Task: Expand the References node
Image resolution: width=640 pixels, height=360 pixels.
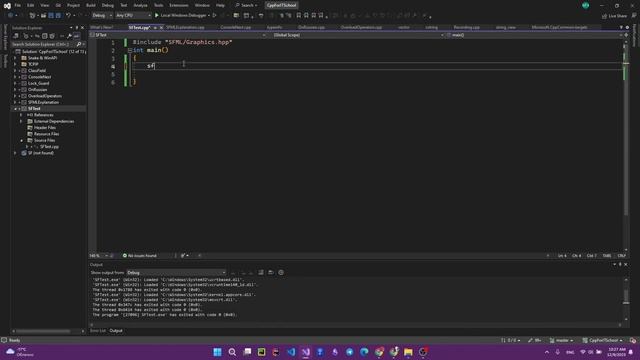Action: (x=21, y=115)
